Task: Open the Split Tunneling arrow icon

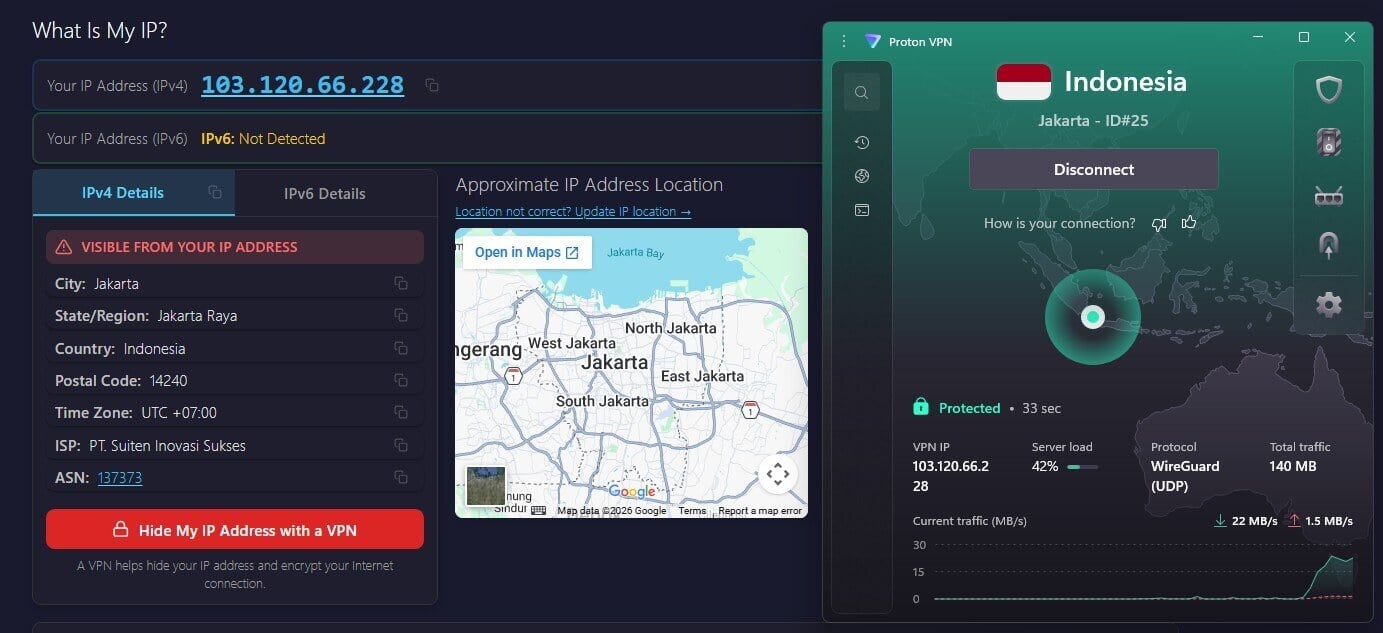Action: tap(1328, 245)
